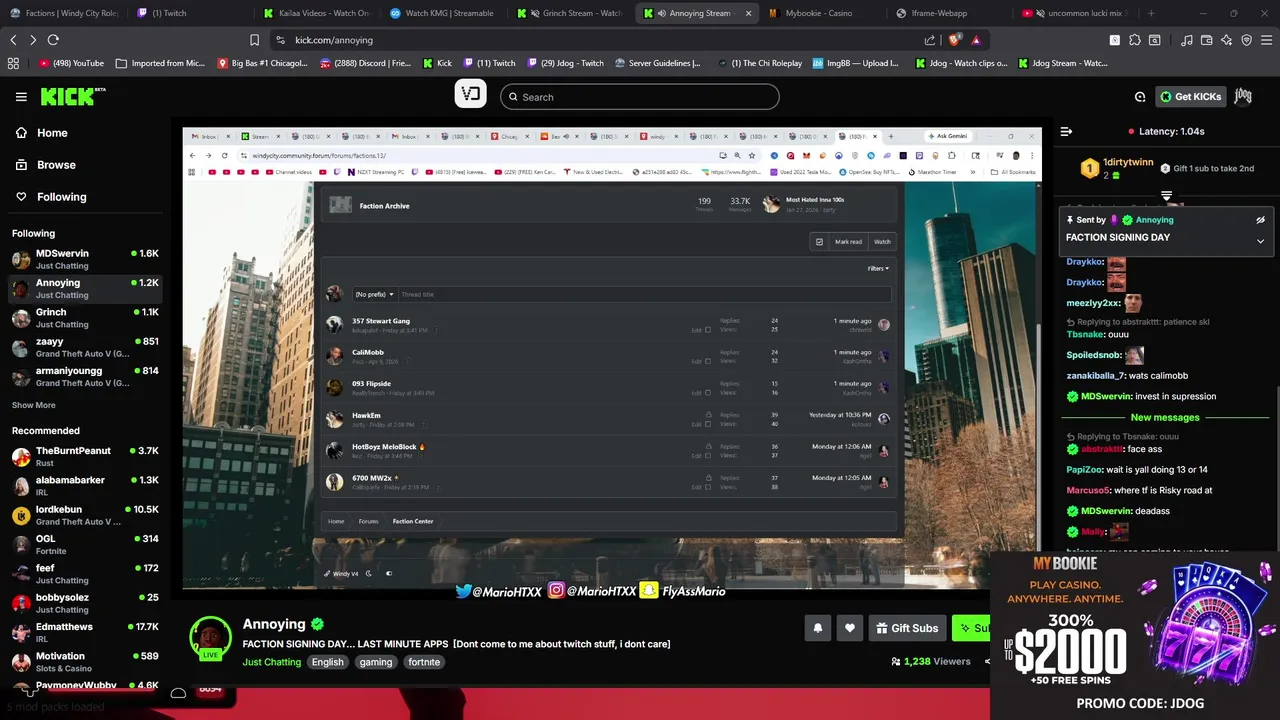Viewport: 1280px width, 720px height.
Task: Click the Kick search field
Action: click(640, 97)
